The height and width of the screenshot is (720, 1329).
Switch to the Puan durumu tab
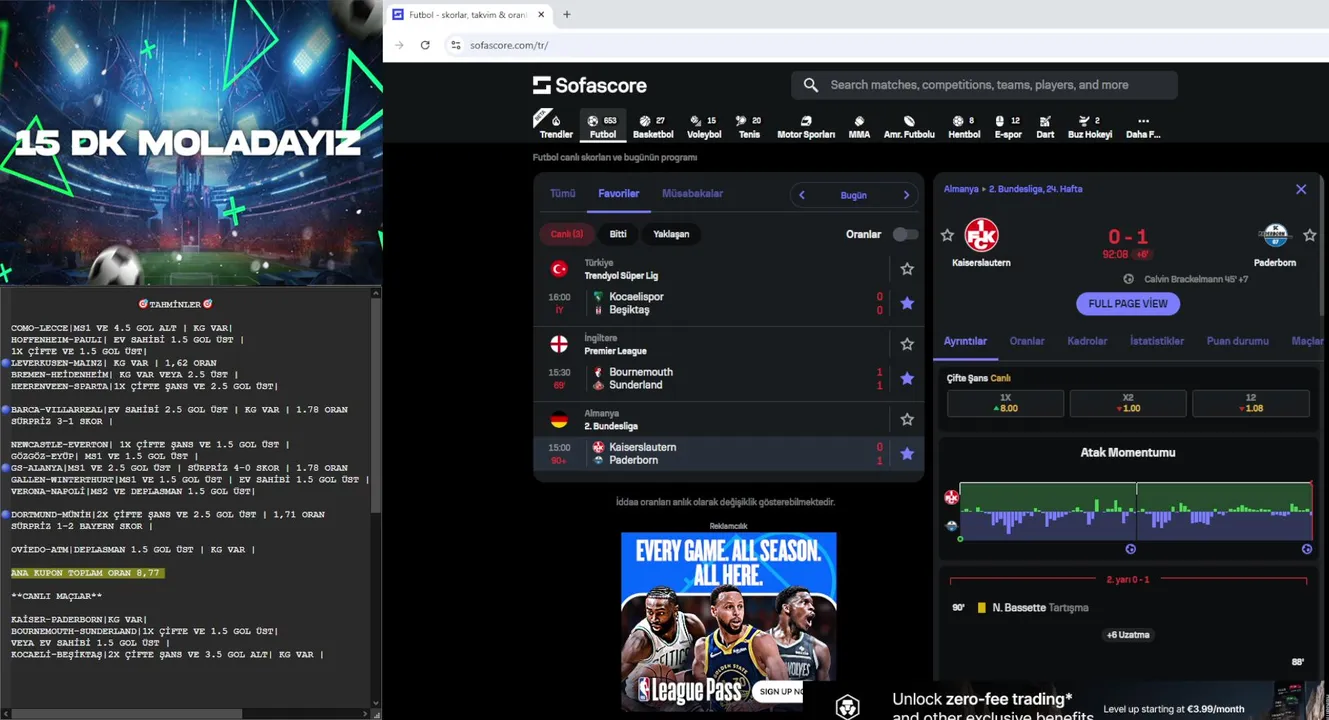coord(1238,341)
